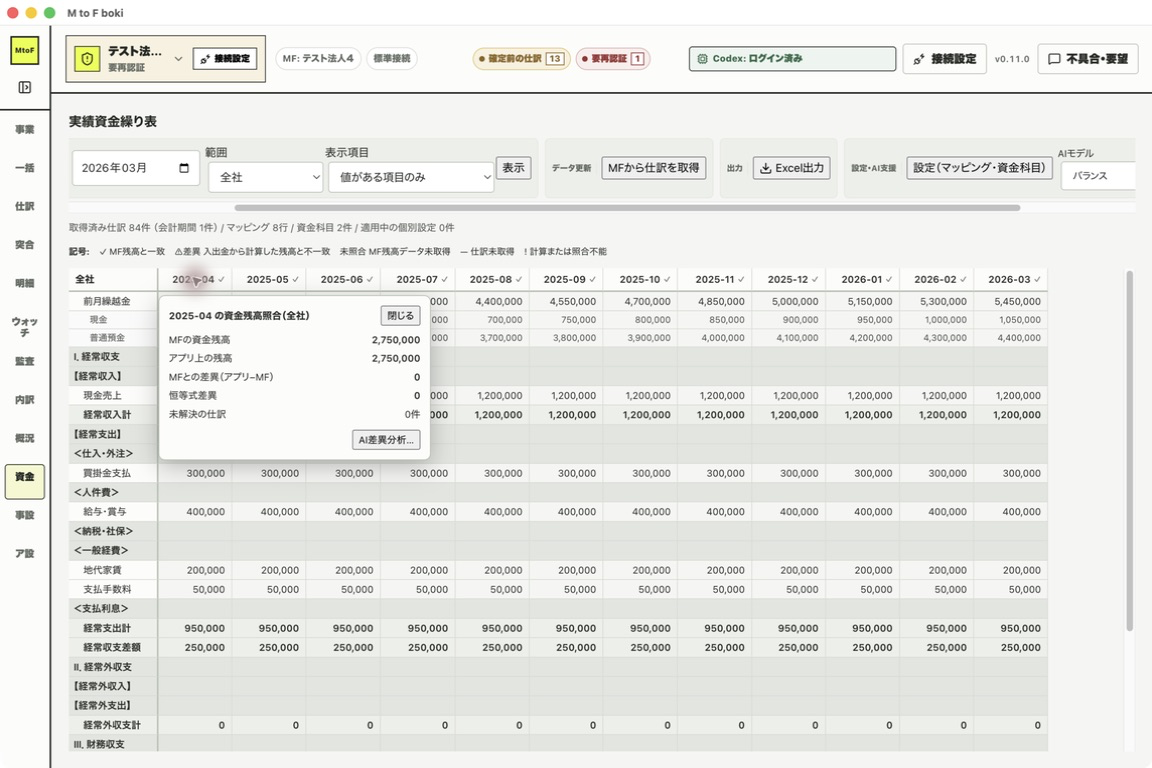Open the 要再認証 1 badge
1152x768 pixels.
tap(613, 59)
